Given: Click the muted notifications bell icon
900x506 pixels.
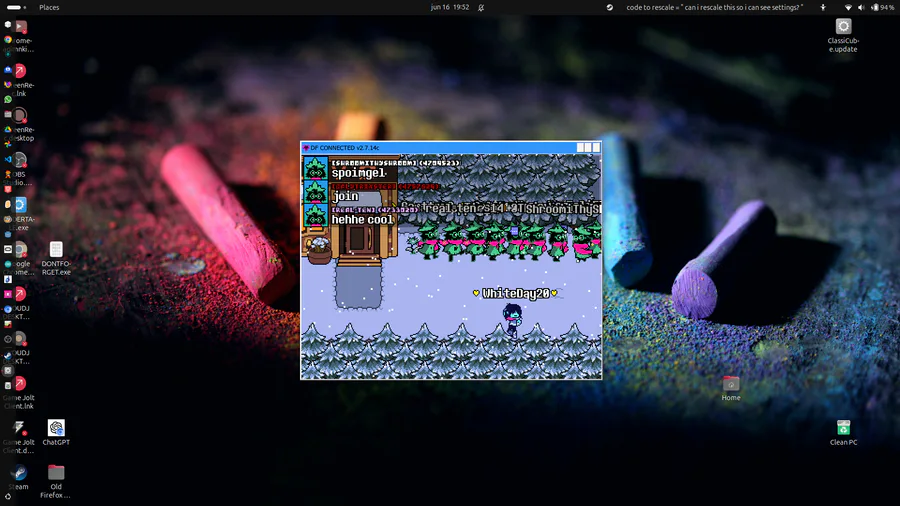Looking at the screenshot, I should 481,7.
